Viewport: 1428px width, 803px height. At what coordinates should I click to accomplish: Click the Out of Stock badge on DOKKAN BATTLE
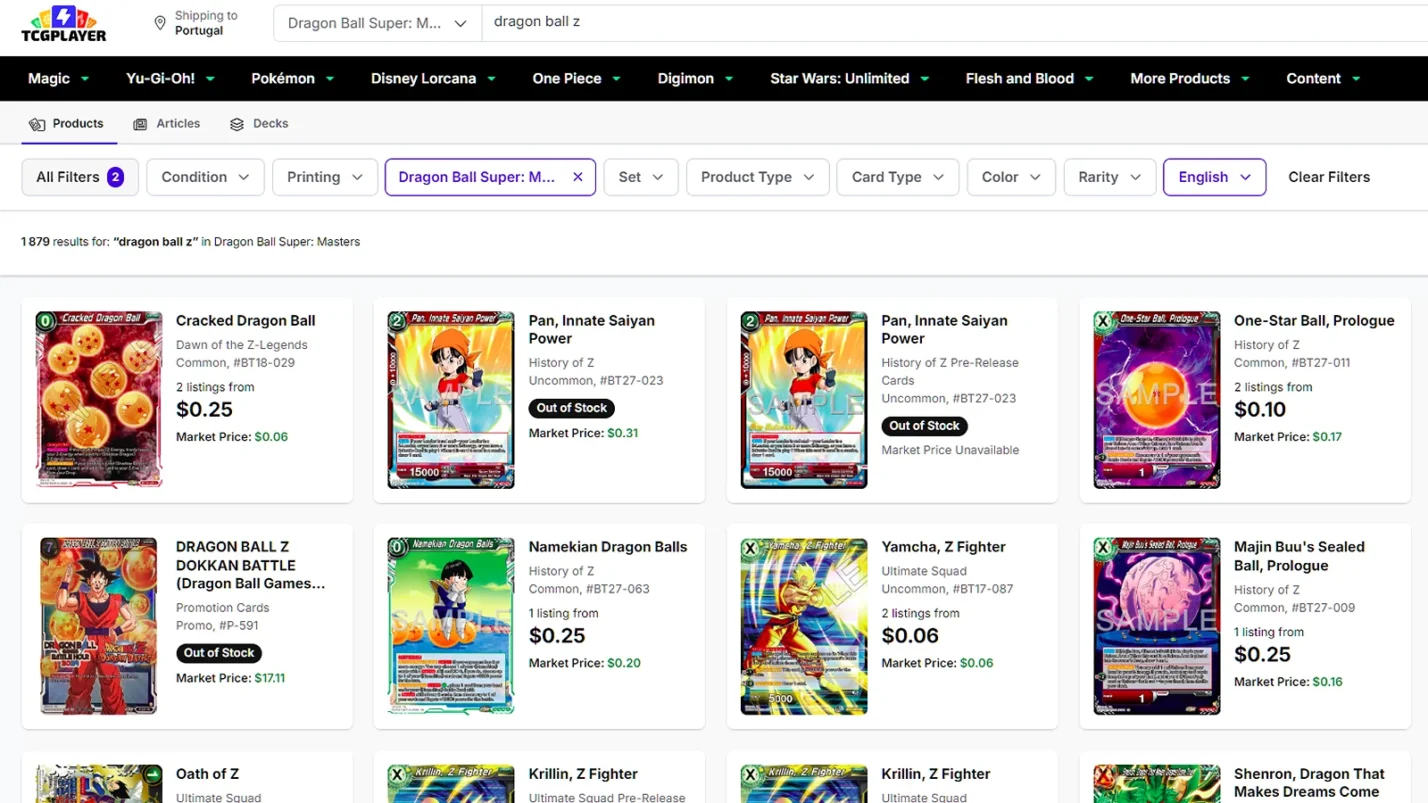pos(219,653)
